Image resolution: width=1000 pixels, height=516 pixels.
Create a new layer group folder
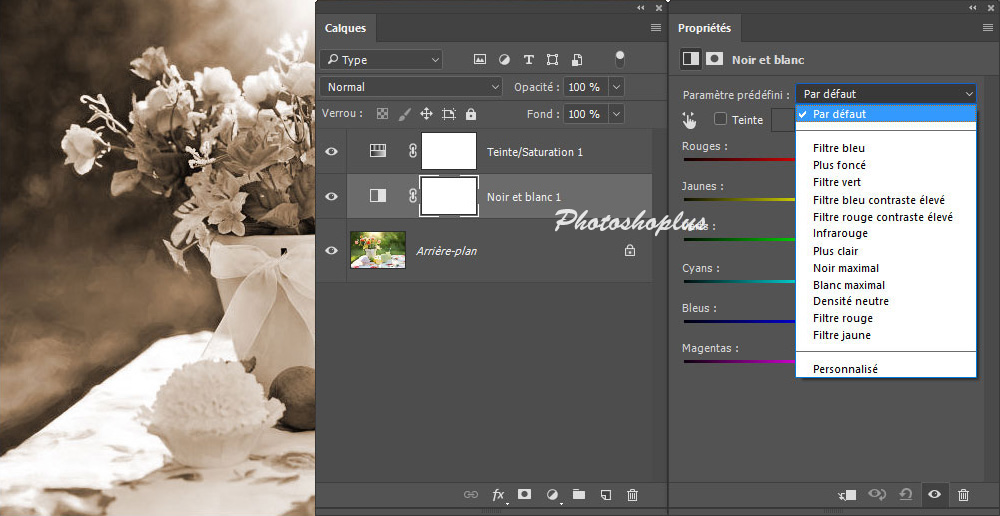coord(578,495)
